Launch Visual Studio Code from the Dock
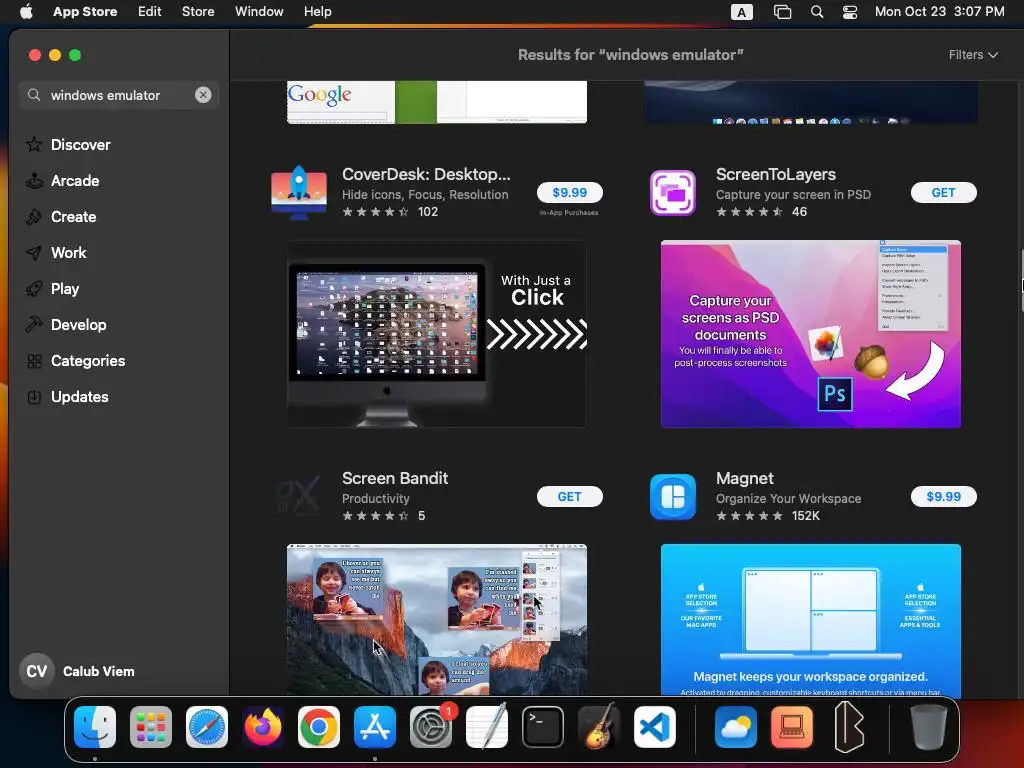The image size is (1024, 768). pyautogui.click(x=654, y=727)
